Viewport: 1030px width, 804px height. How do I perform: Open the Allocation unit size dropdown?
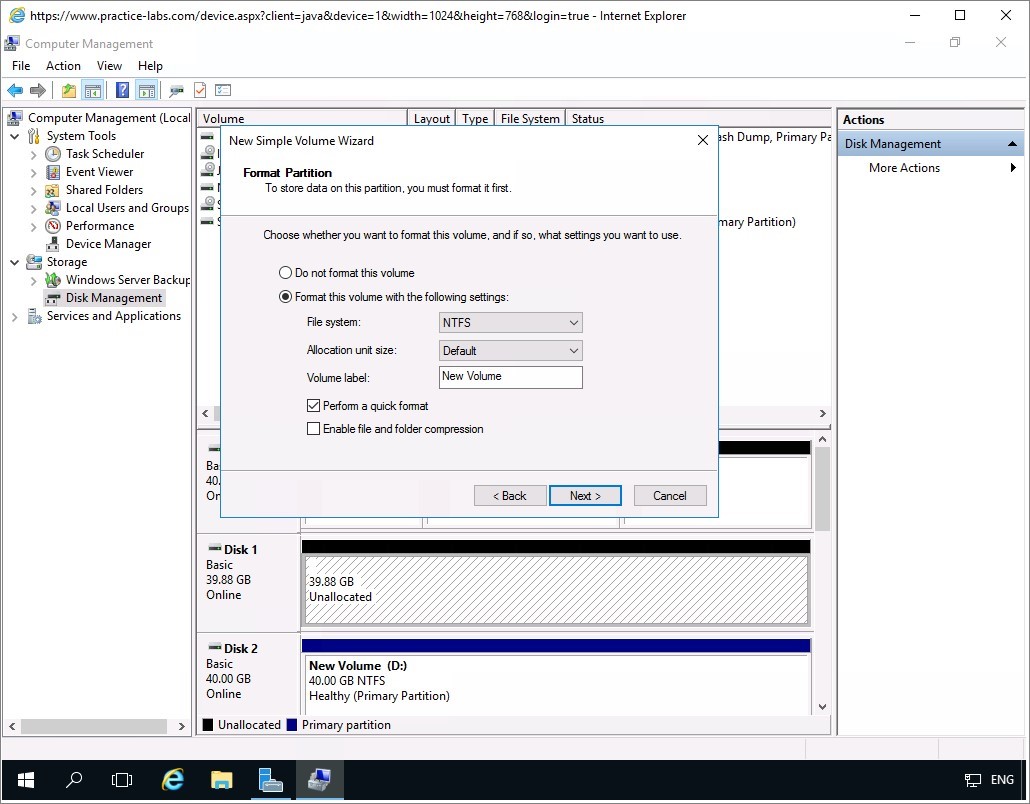point(510,351)
